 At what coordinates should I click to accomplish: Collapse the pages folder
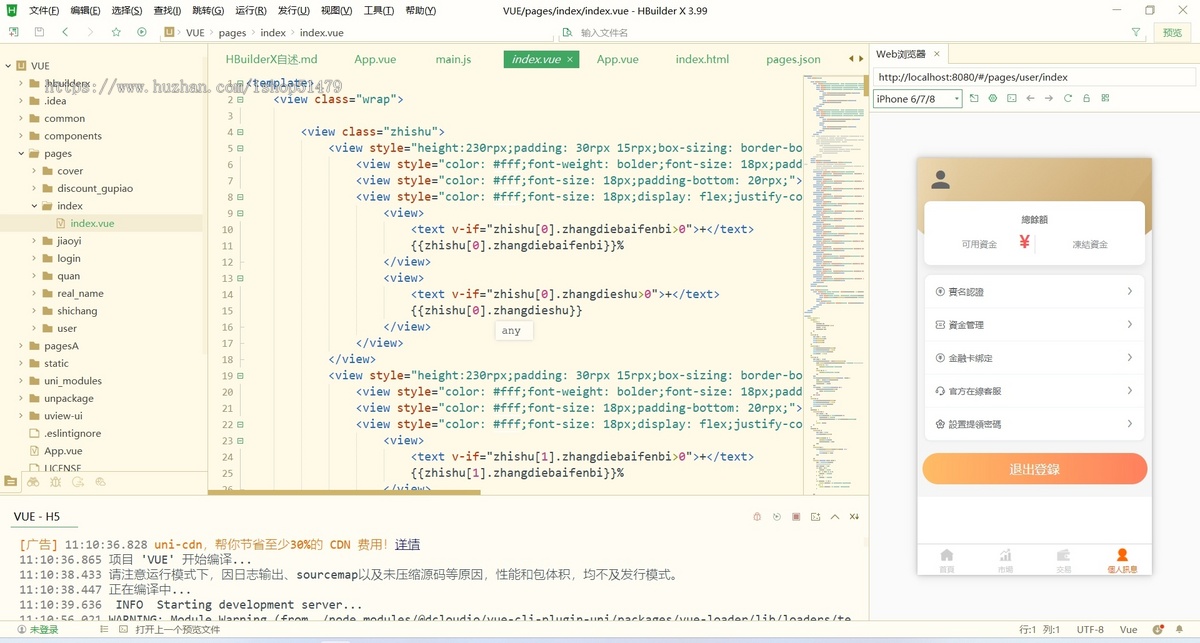(21, 153)
